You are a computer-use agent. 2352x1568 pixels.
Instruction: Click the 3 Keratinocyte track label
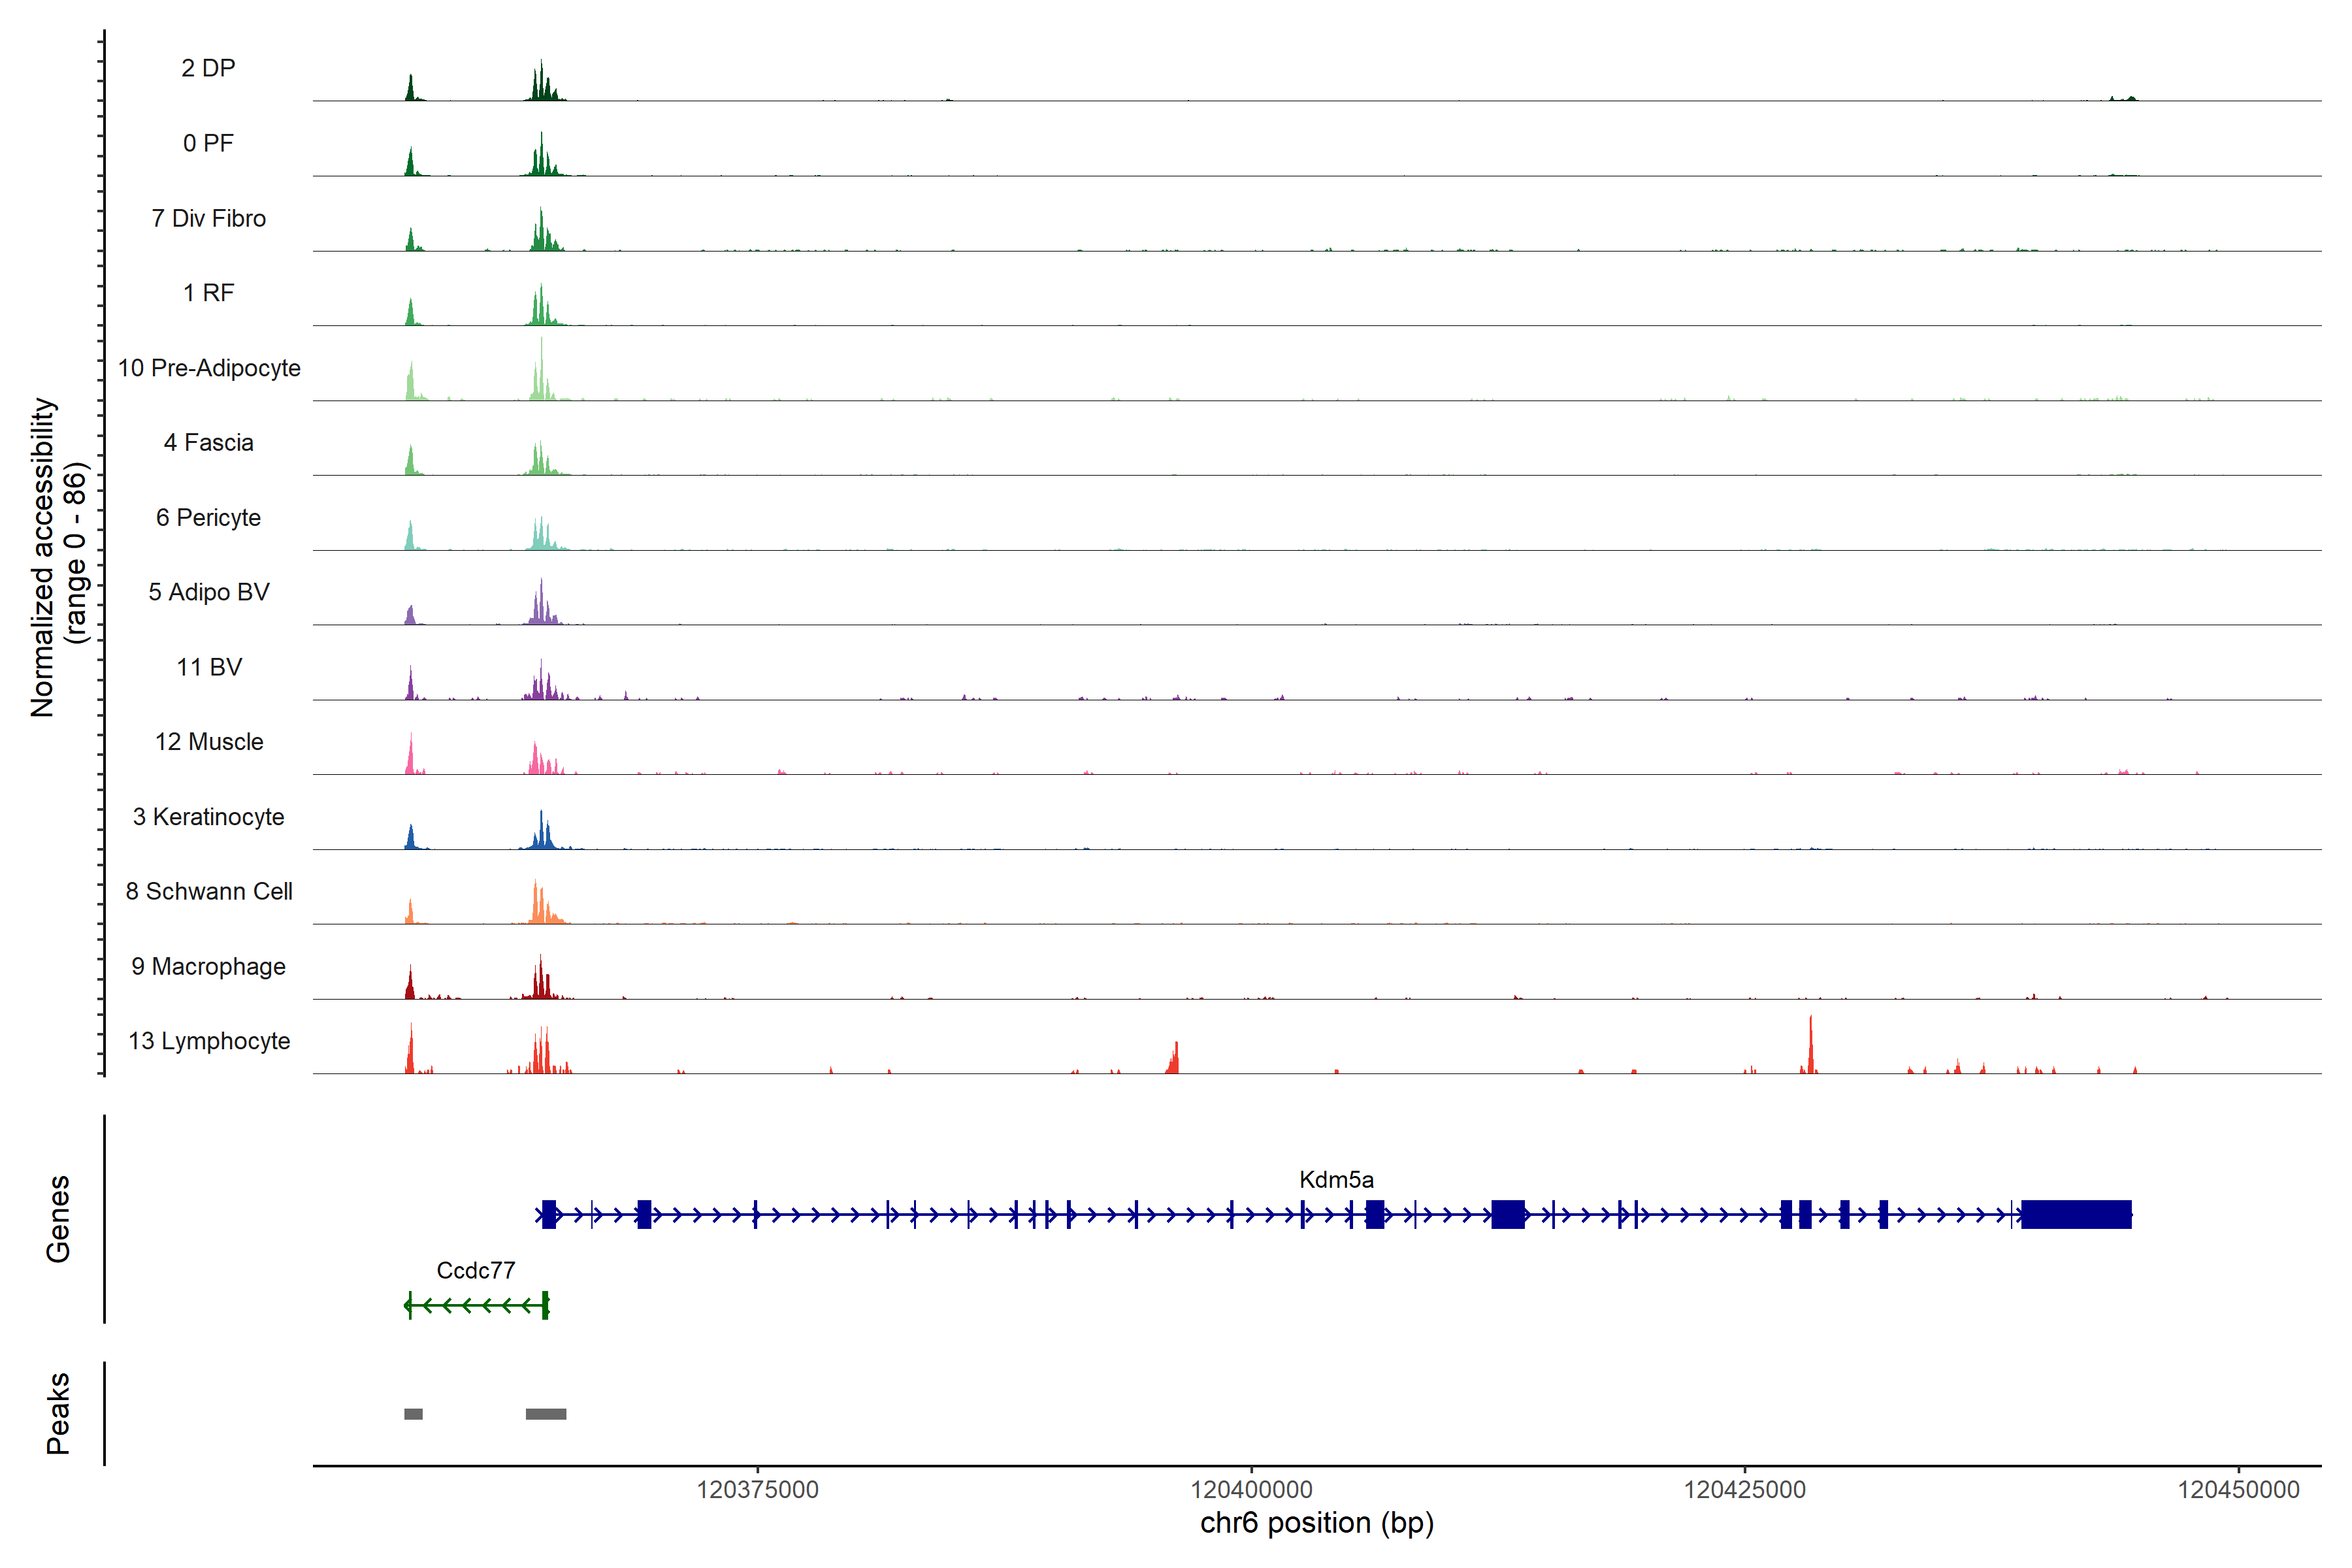[208, 817]
